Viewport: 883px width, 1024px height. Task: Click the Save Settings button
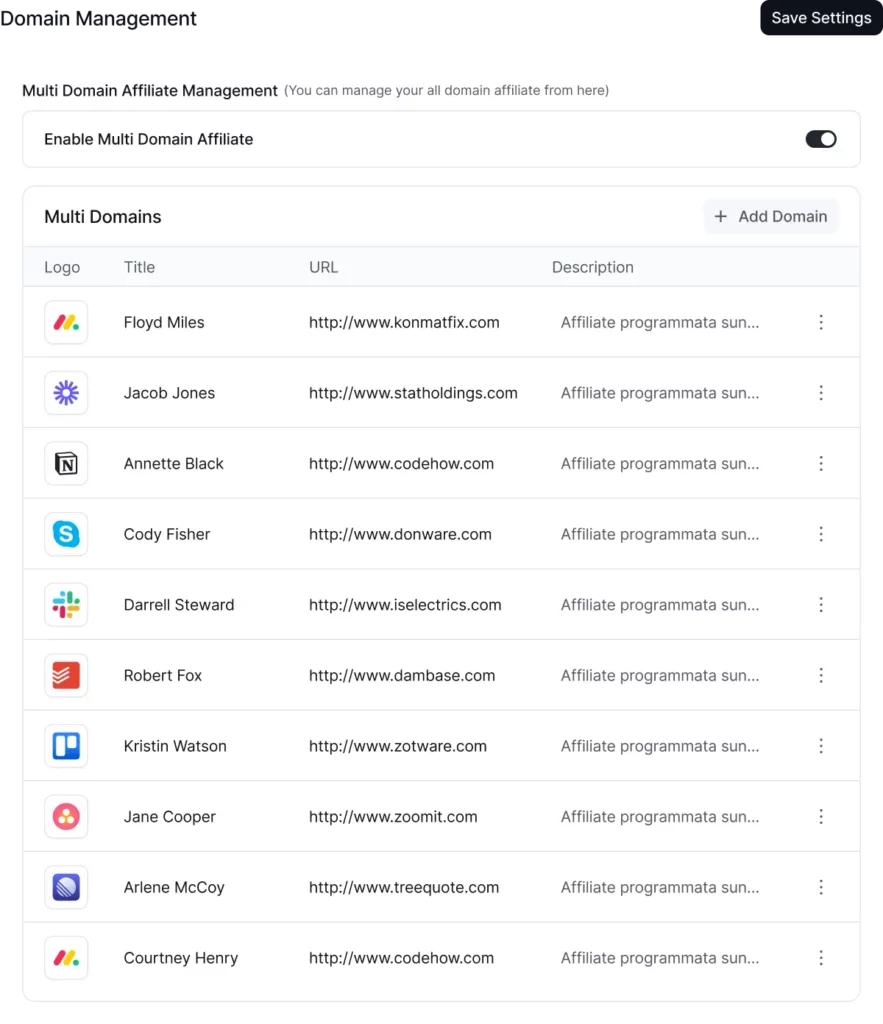(821, 18)
